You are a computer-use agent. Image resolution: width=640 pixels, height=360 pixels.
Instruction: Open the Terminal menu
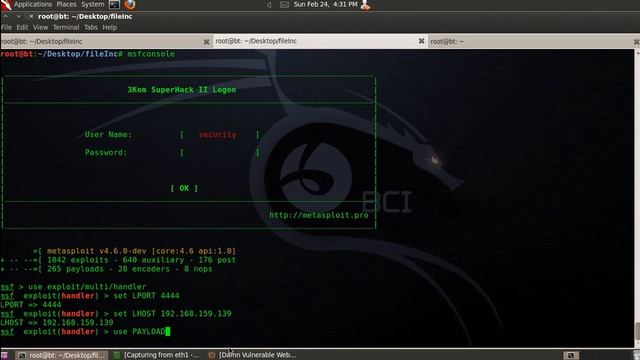(66, 27)
